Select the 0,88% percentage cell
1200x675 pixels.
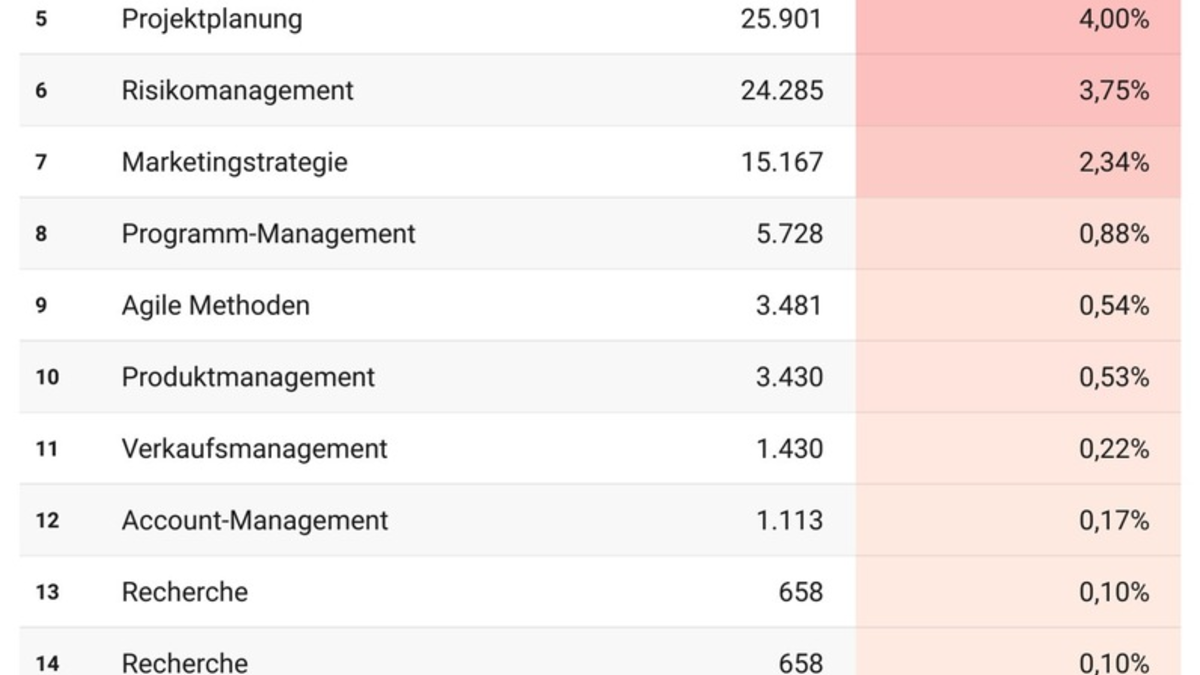(x=1113, y=234)
